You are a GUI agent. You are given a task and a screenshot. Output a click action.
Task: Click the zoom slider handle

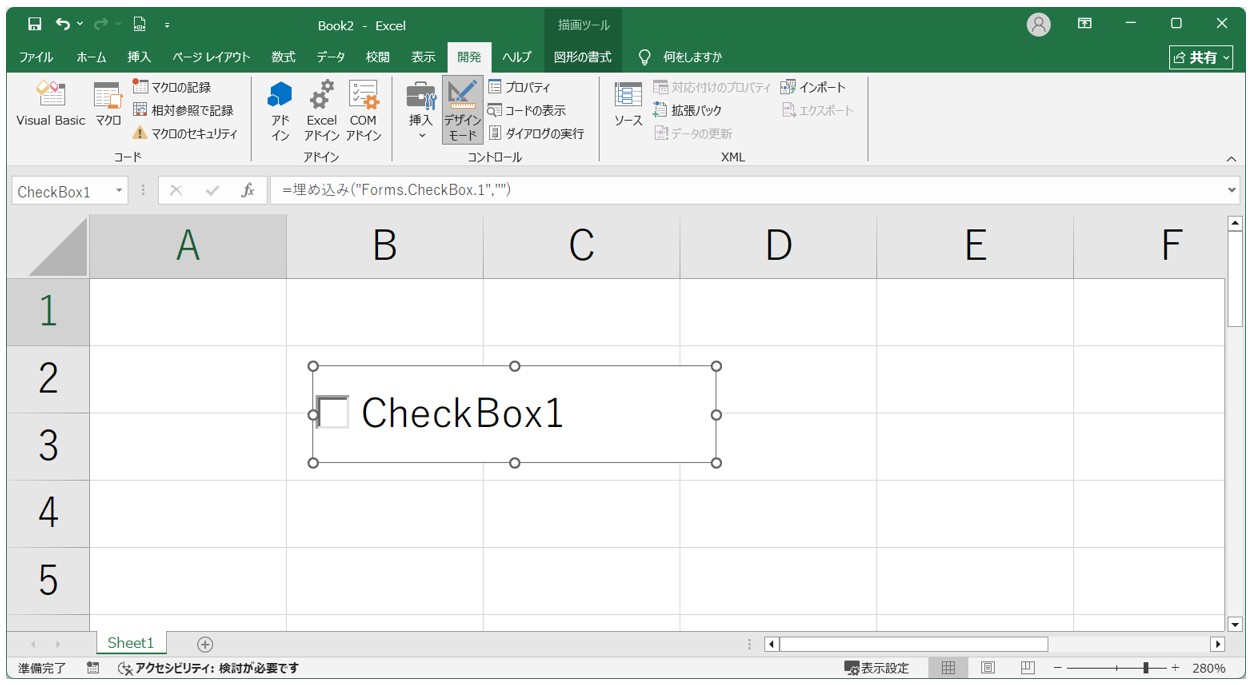[1146, 668]
